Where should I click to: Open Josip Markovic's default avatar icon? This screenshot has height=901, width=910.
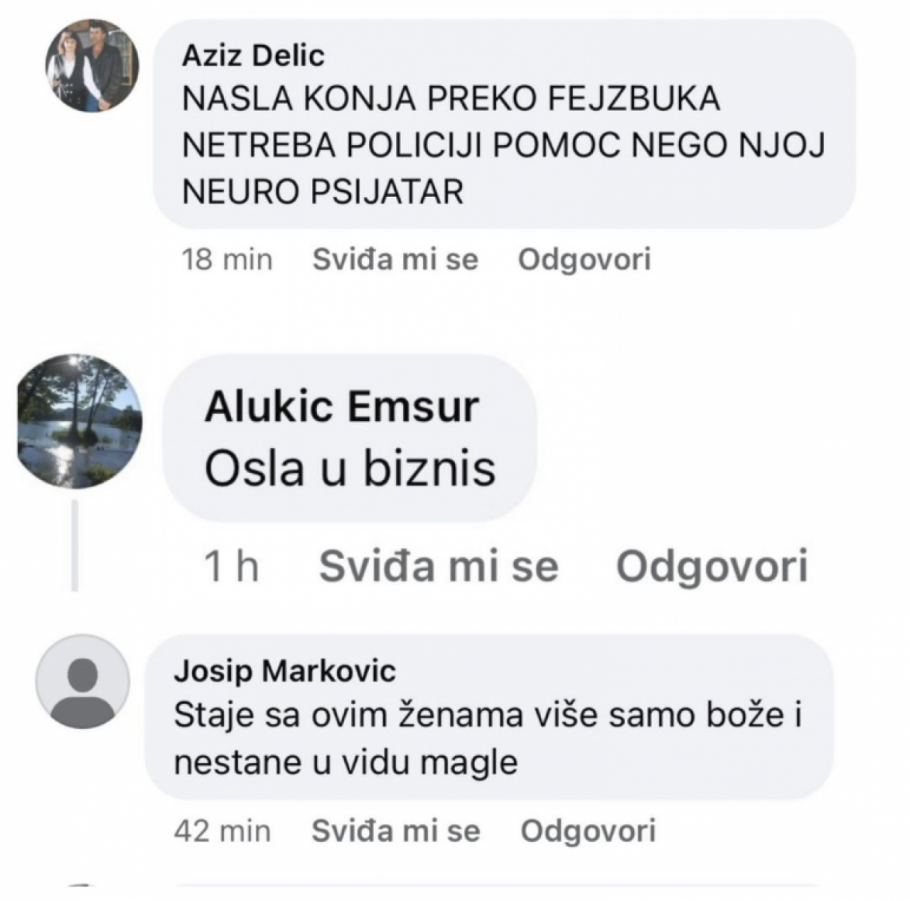82,682
